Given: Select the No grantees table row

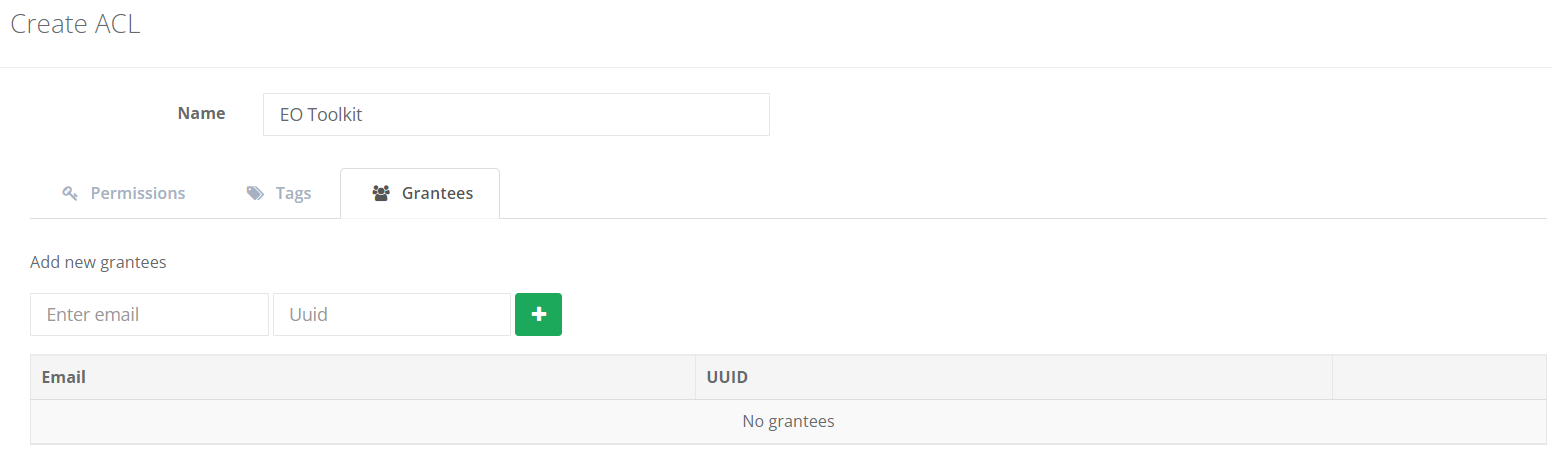Looking at the screenshot, I should coord(788,421).
